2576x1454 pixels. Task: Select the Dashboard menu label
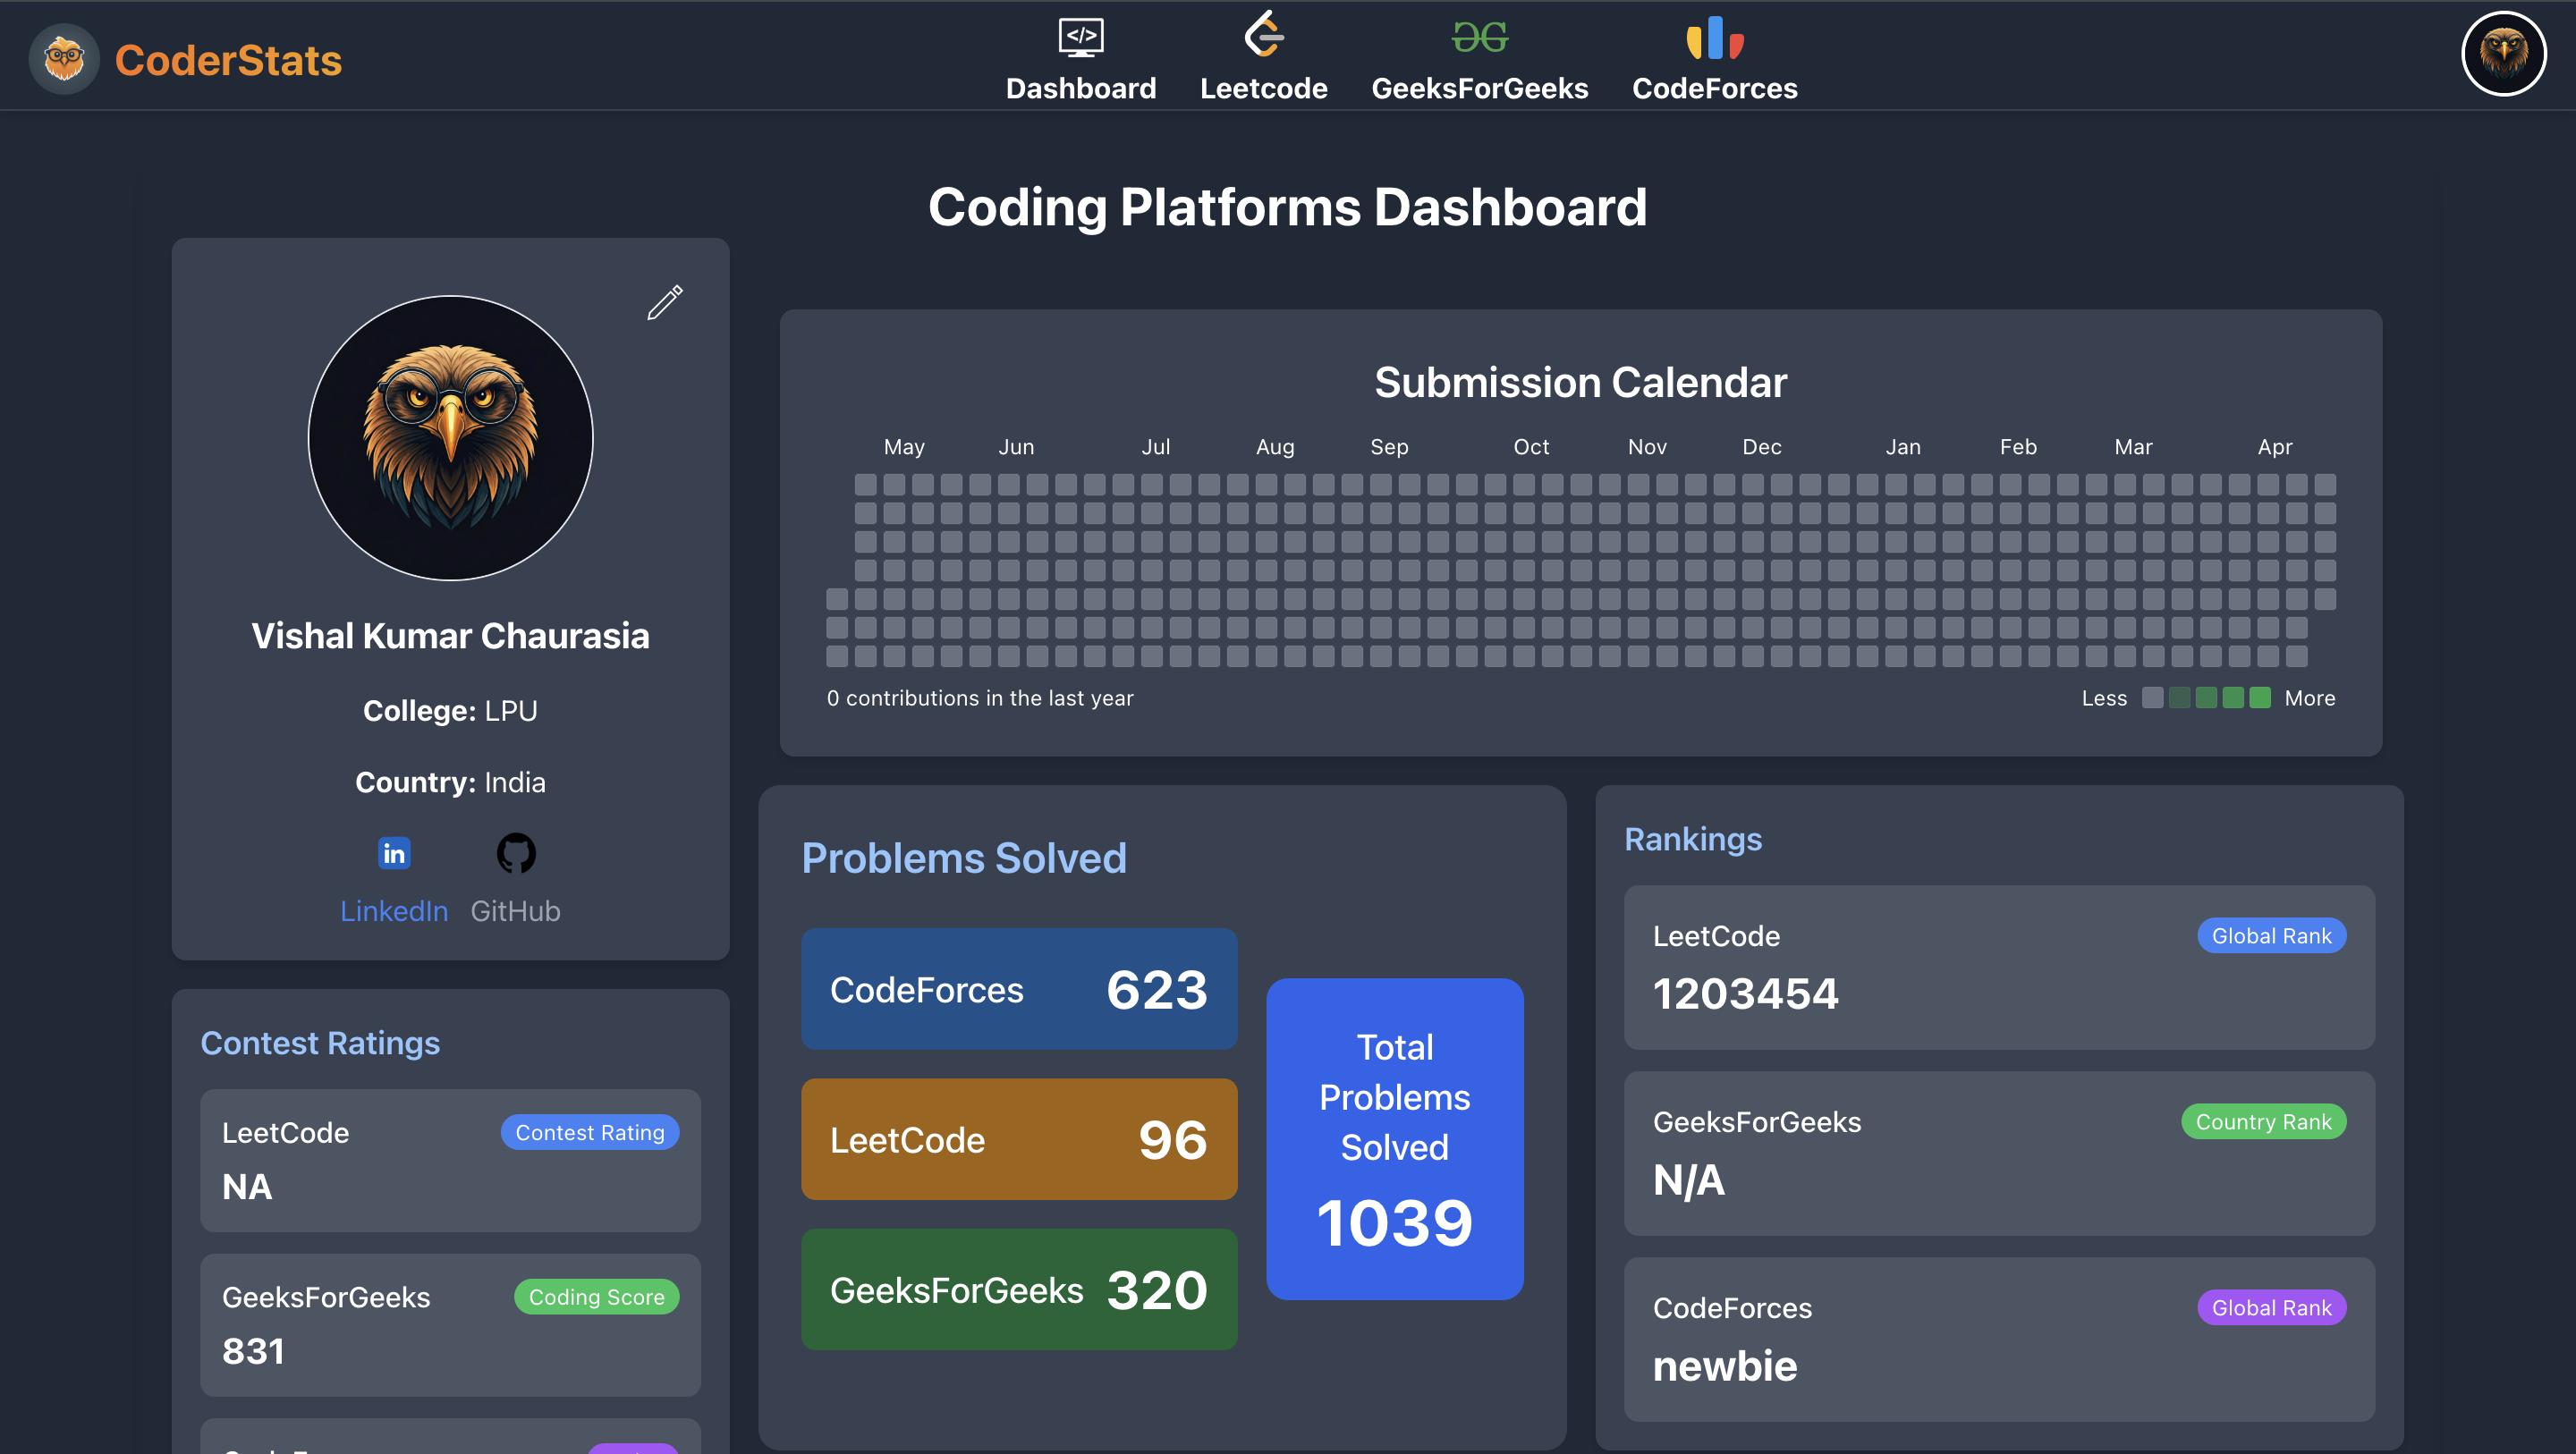point(1081,88)
